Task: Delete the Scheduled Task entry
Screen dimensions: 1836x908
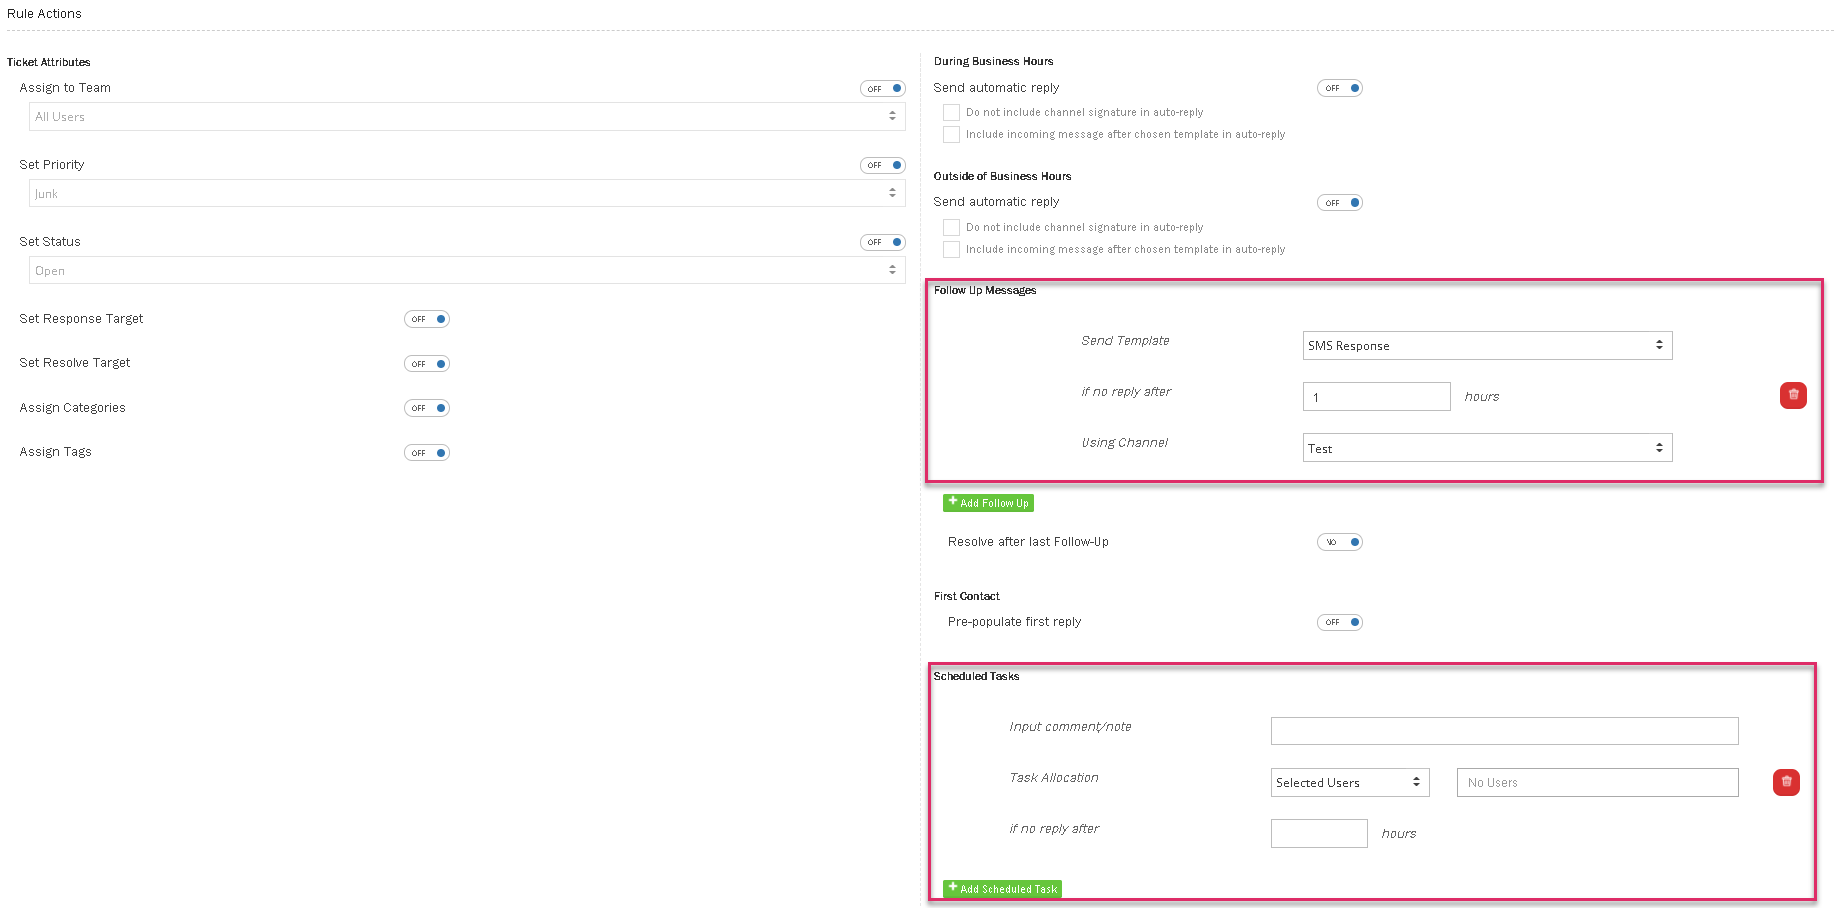Action: pyautogui.click(x=1785, y=782)
